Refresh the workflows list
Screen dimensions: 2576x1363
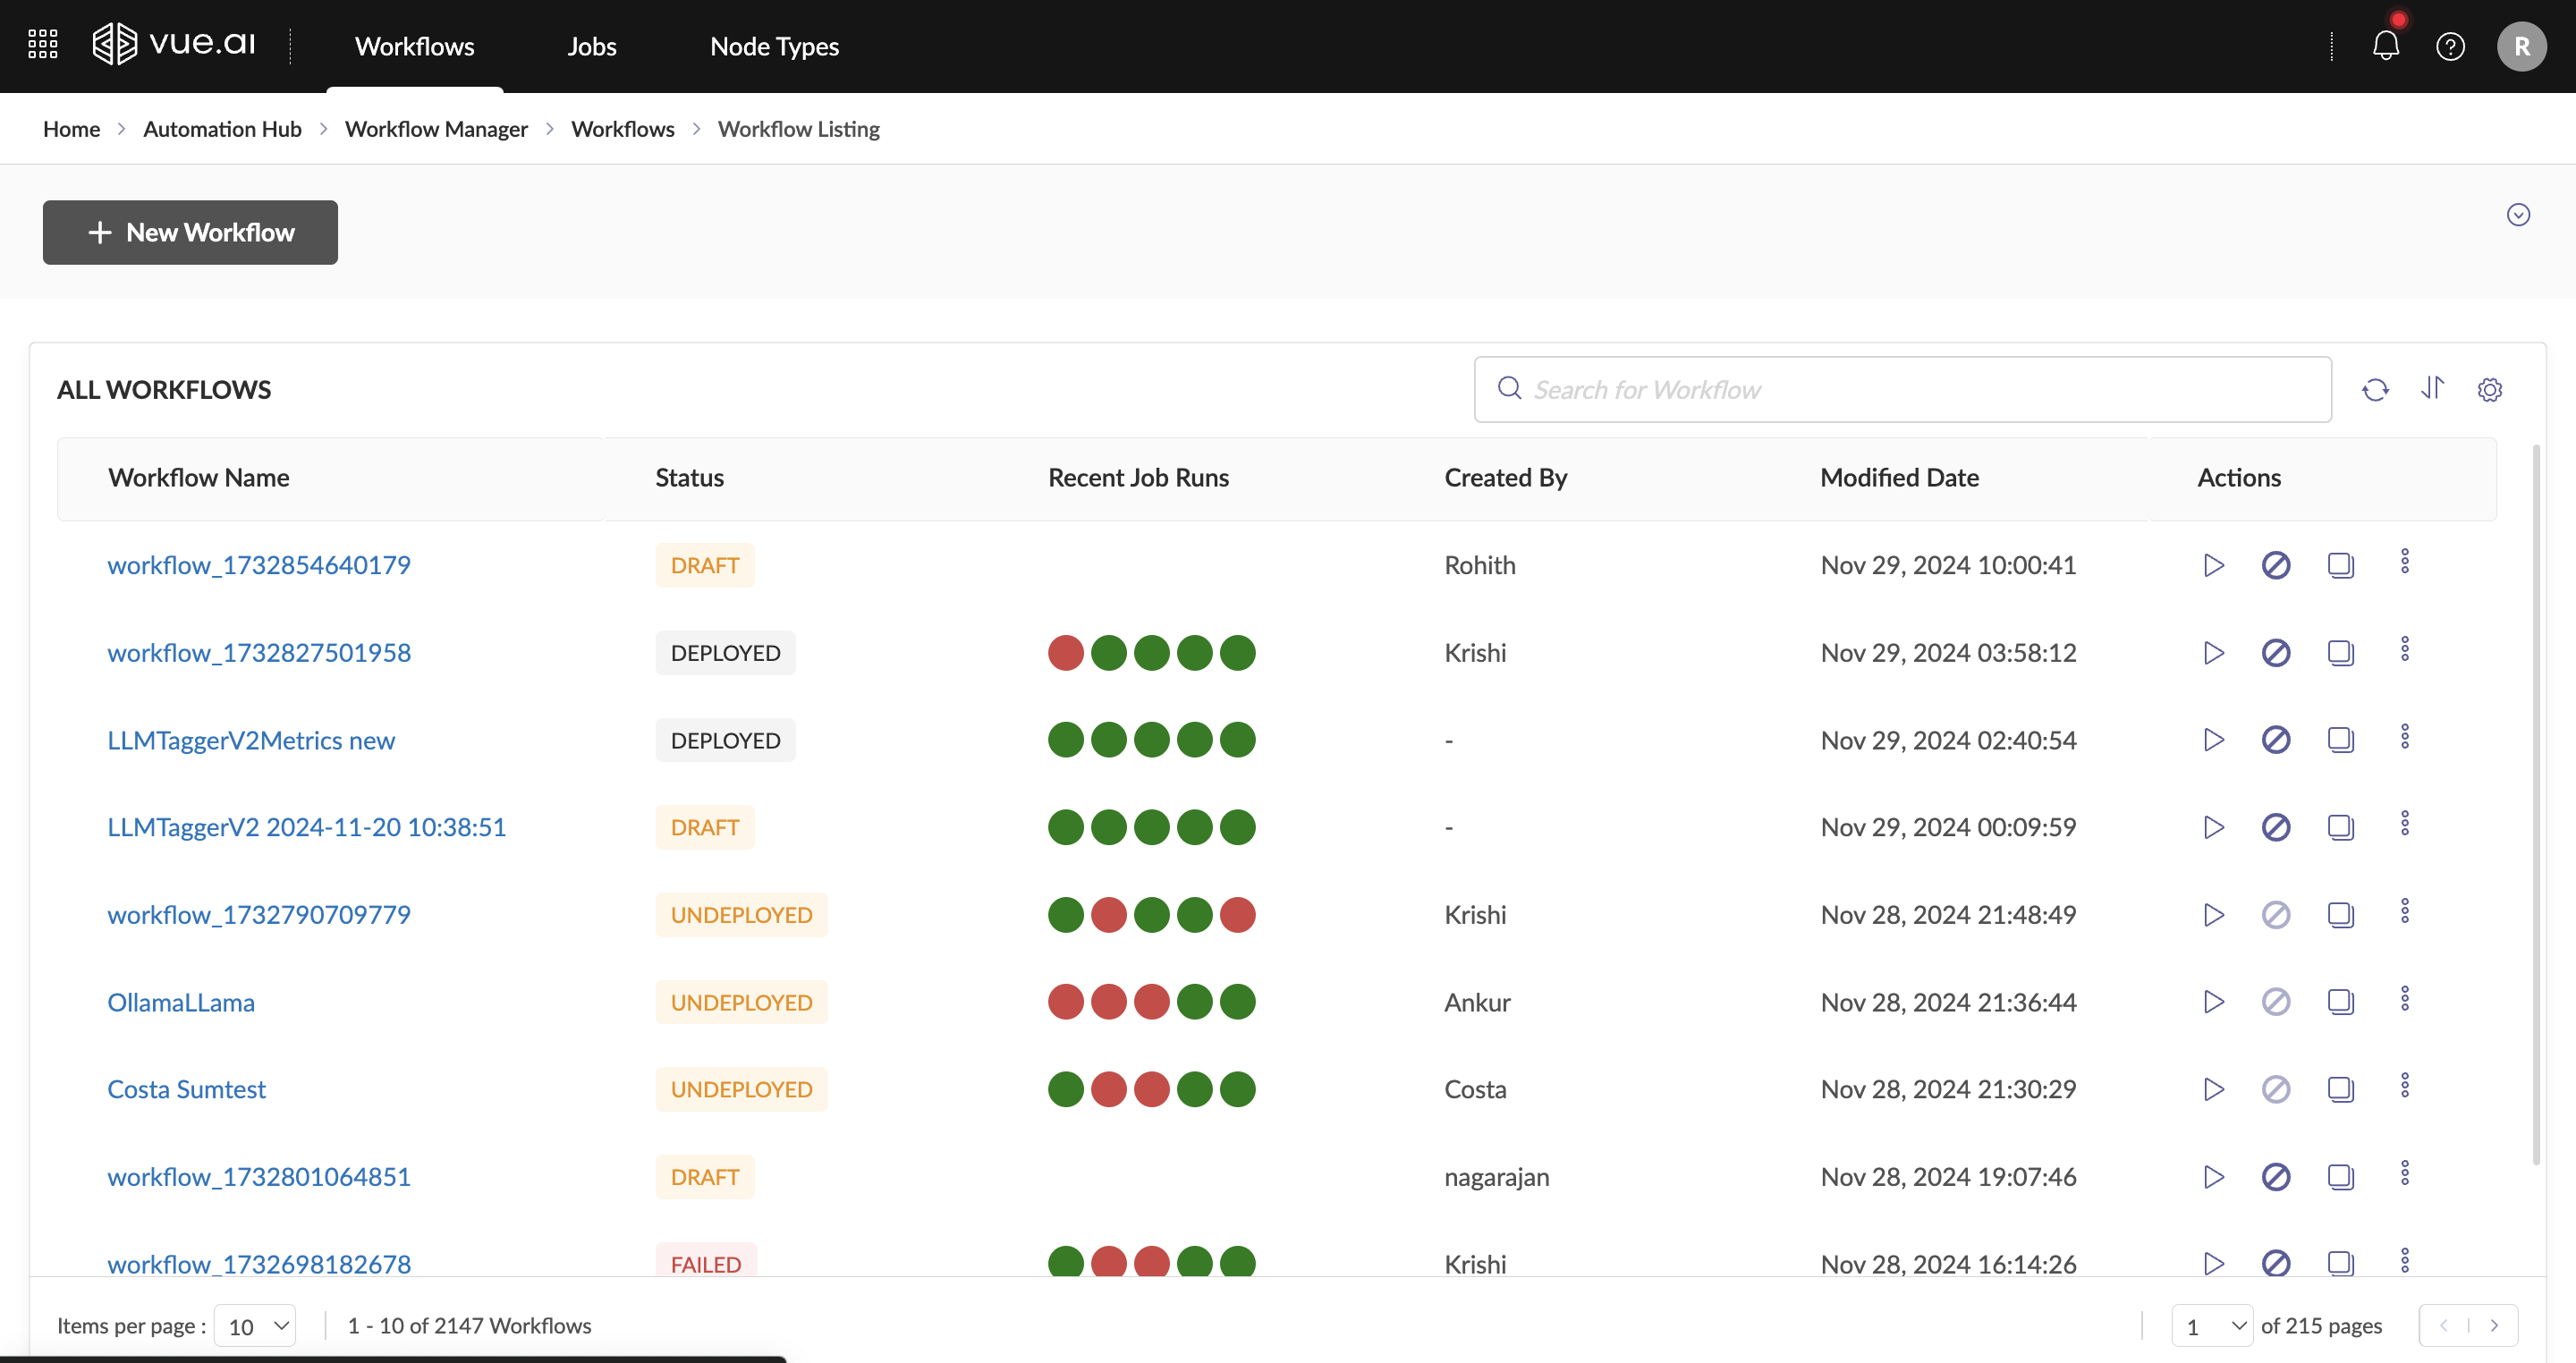coord(2375,390)
